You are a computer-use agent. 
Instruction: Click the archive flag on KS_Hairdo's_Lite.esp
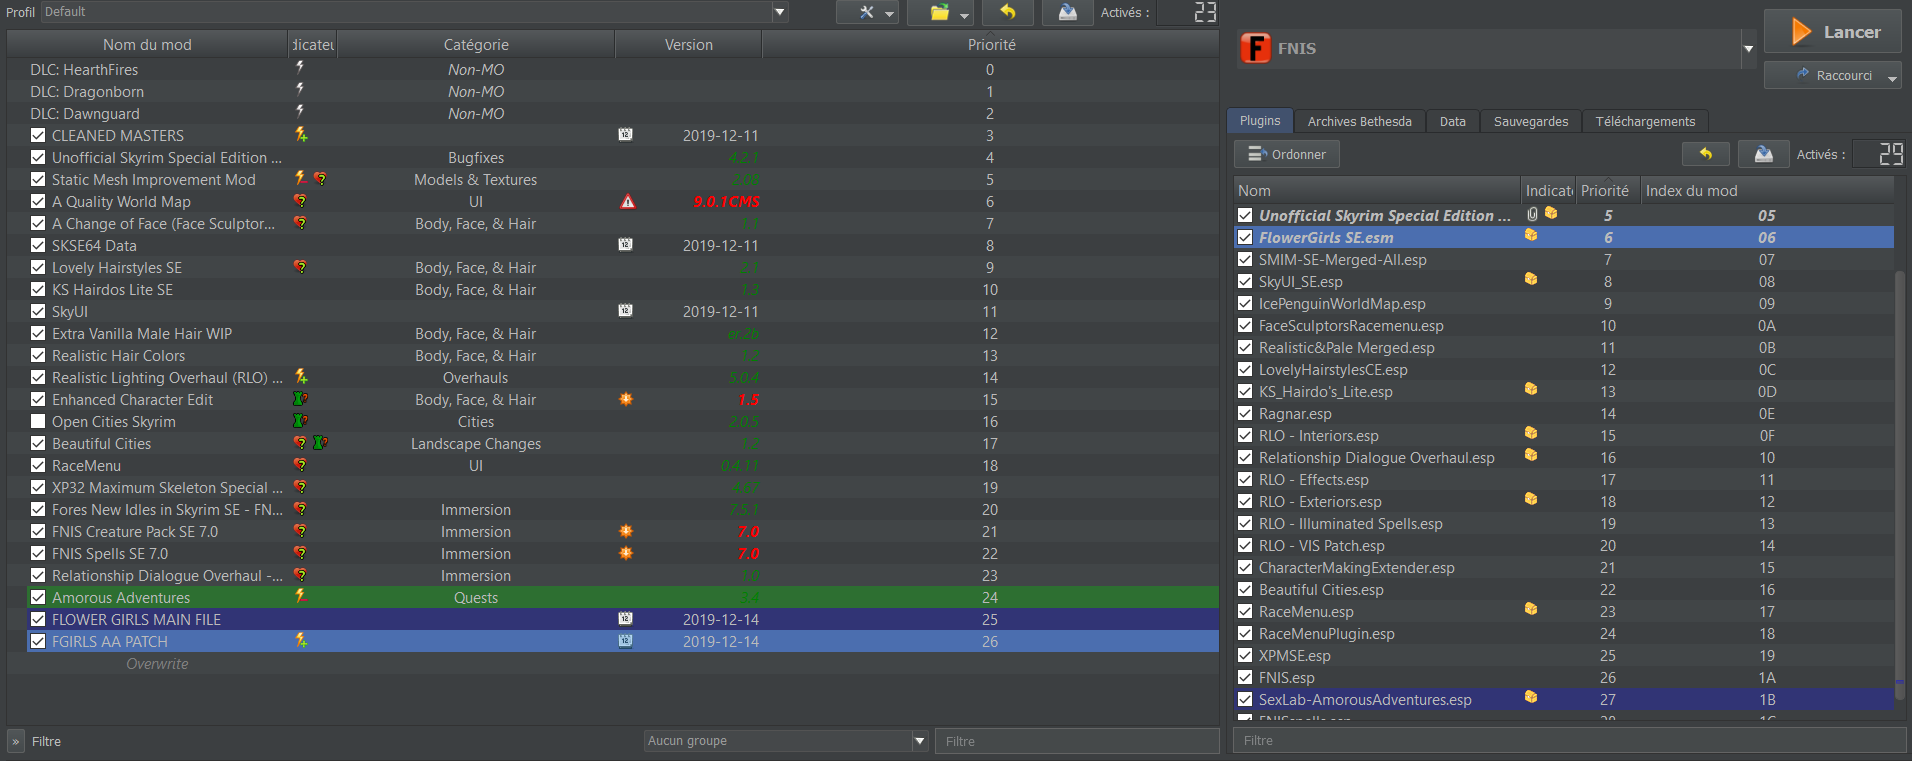[x=1531, y=390]
